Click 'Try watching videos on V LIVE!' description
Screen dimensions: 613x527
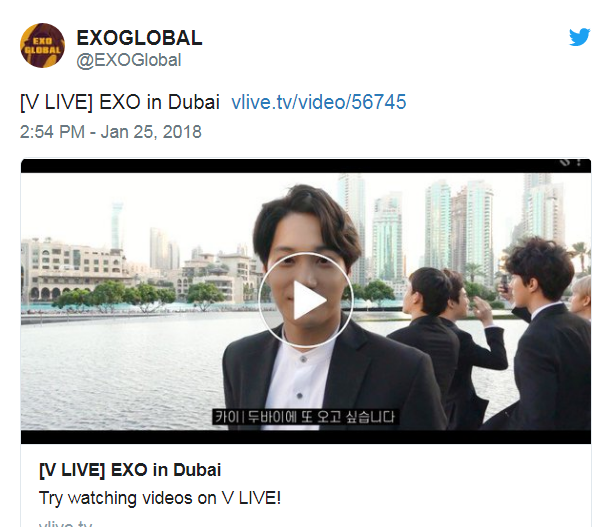click(x=160, y=498)
